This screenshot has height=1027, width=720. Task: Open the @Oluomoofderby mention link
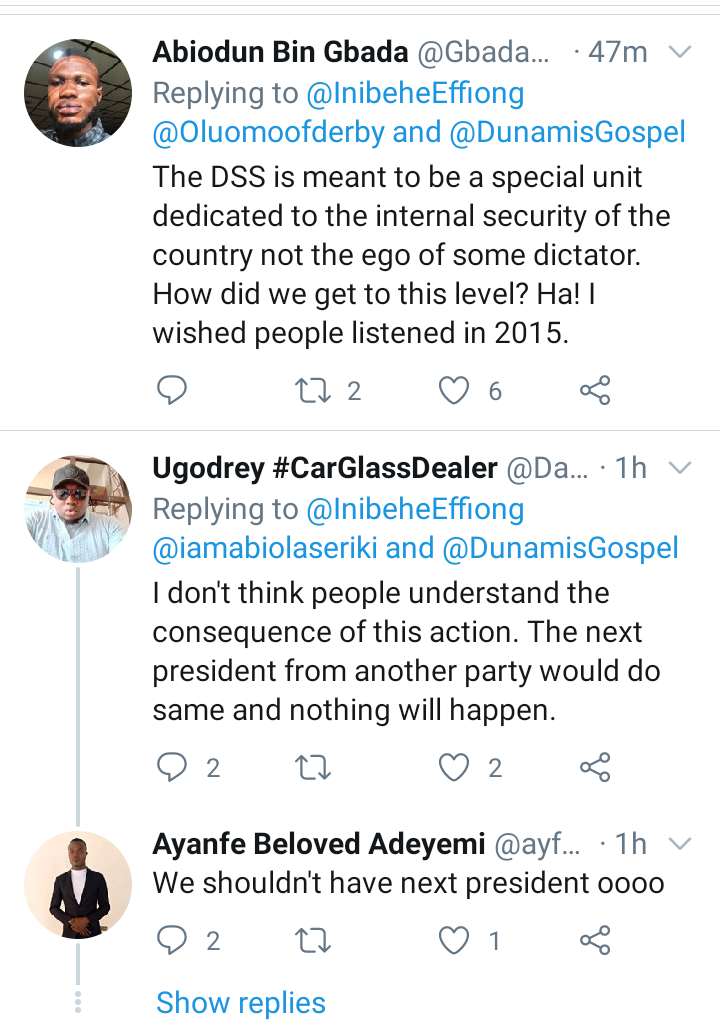tap(269, 132)
